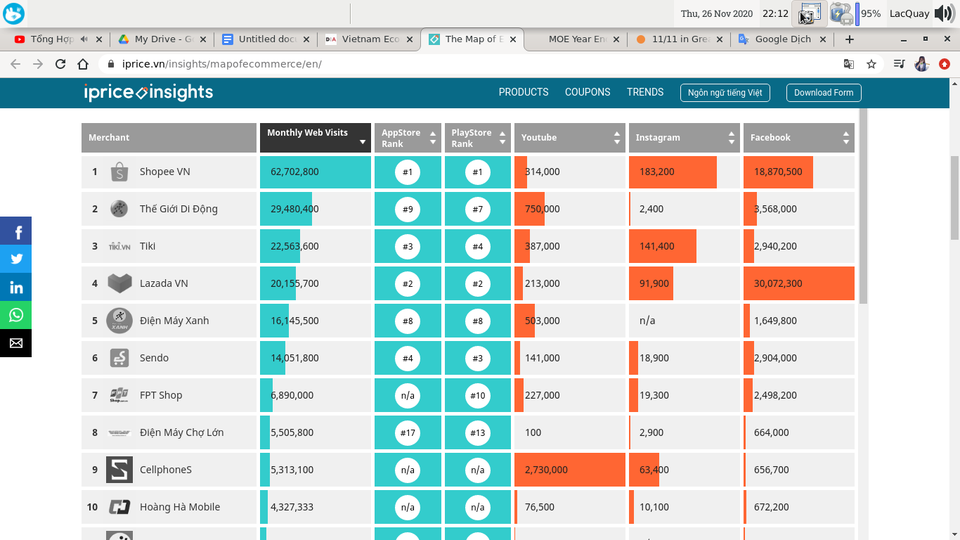Open the COUPONS menu
The width and height of the screenshot is (960, 540).
tap(587, 92)
